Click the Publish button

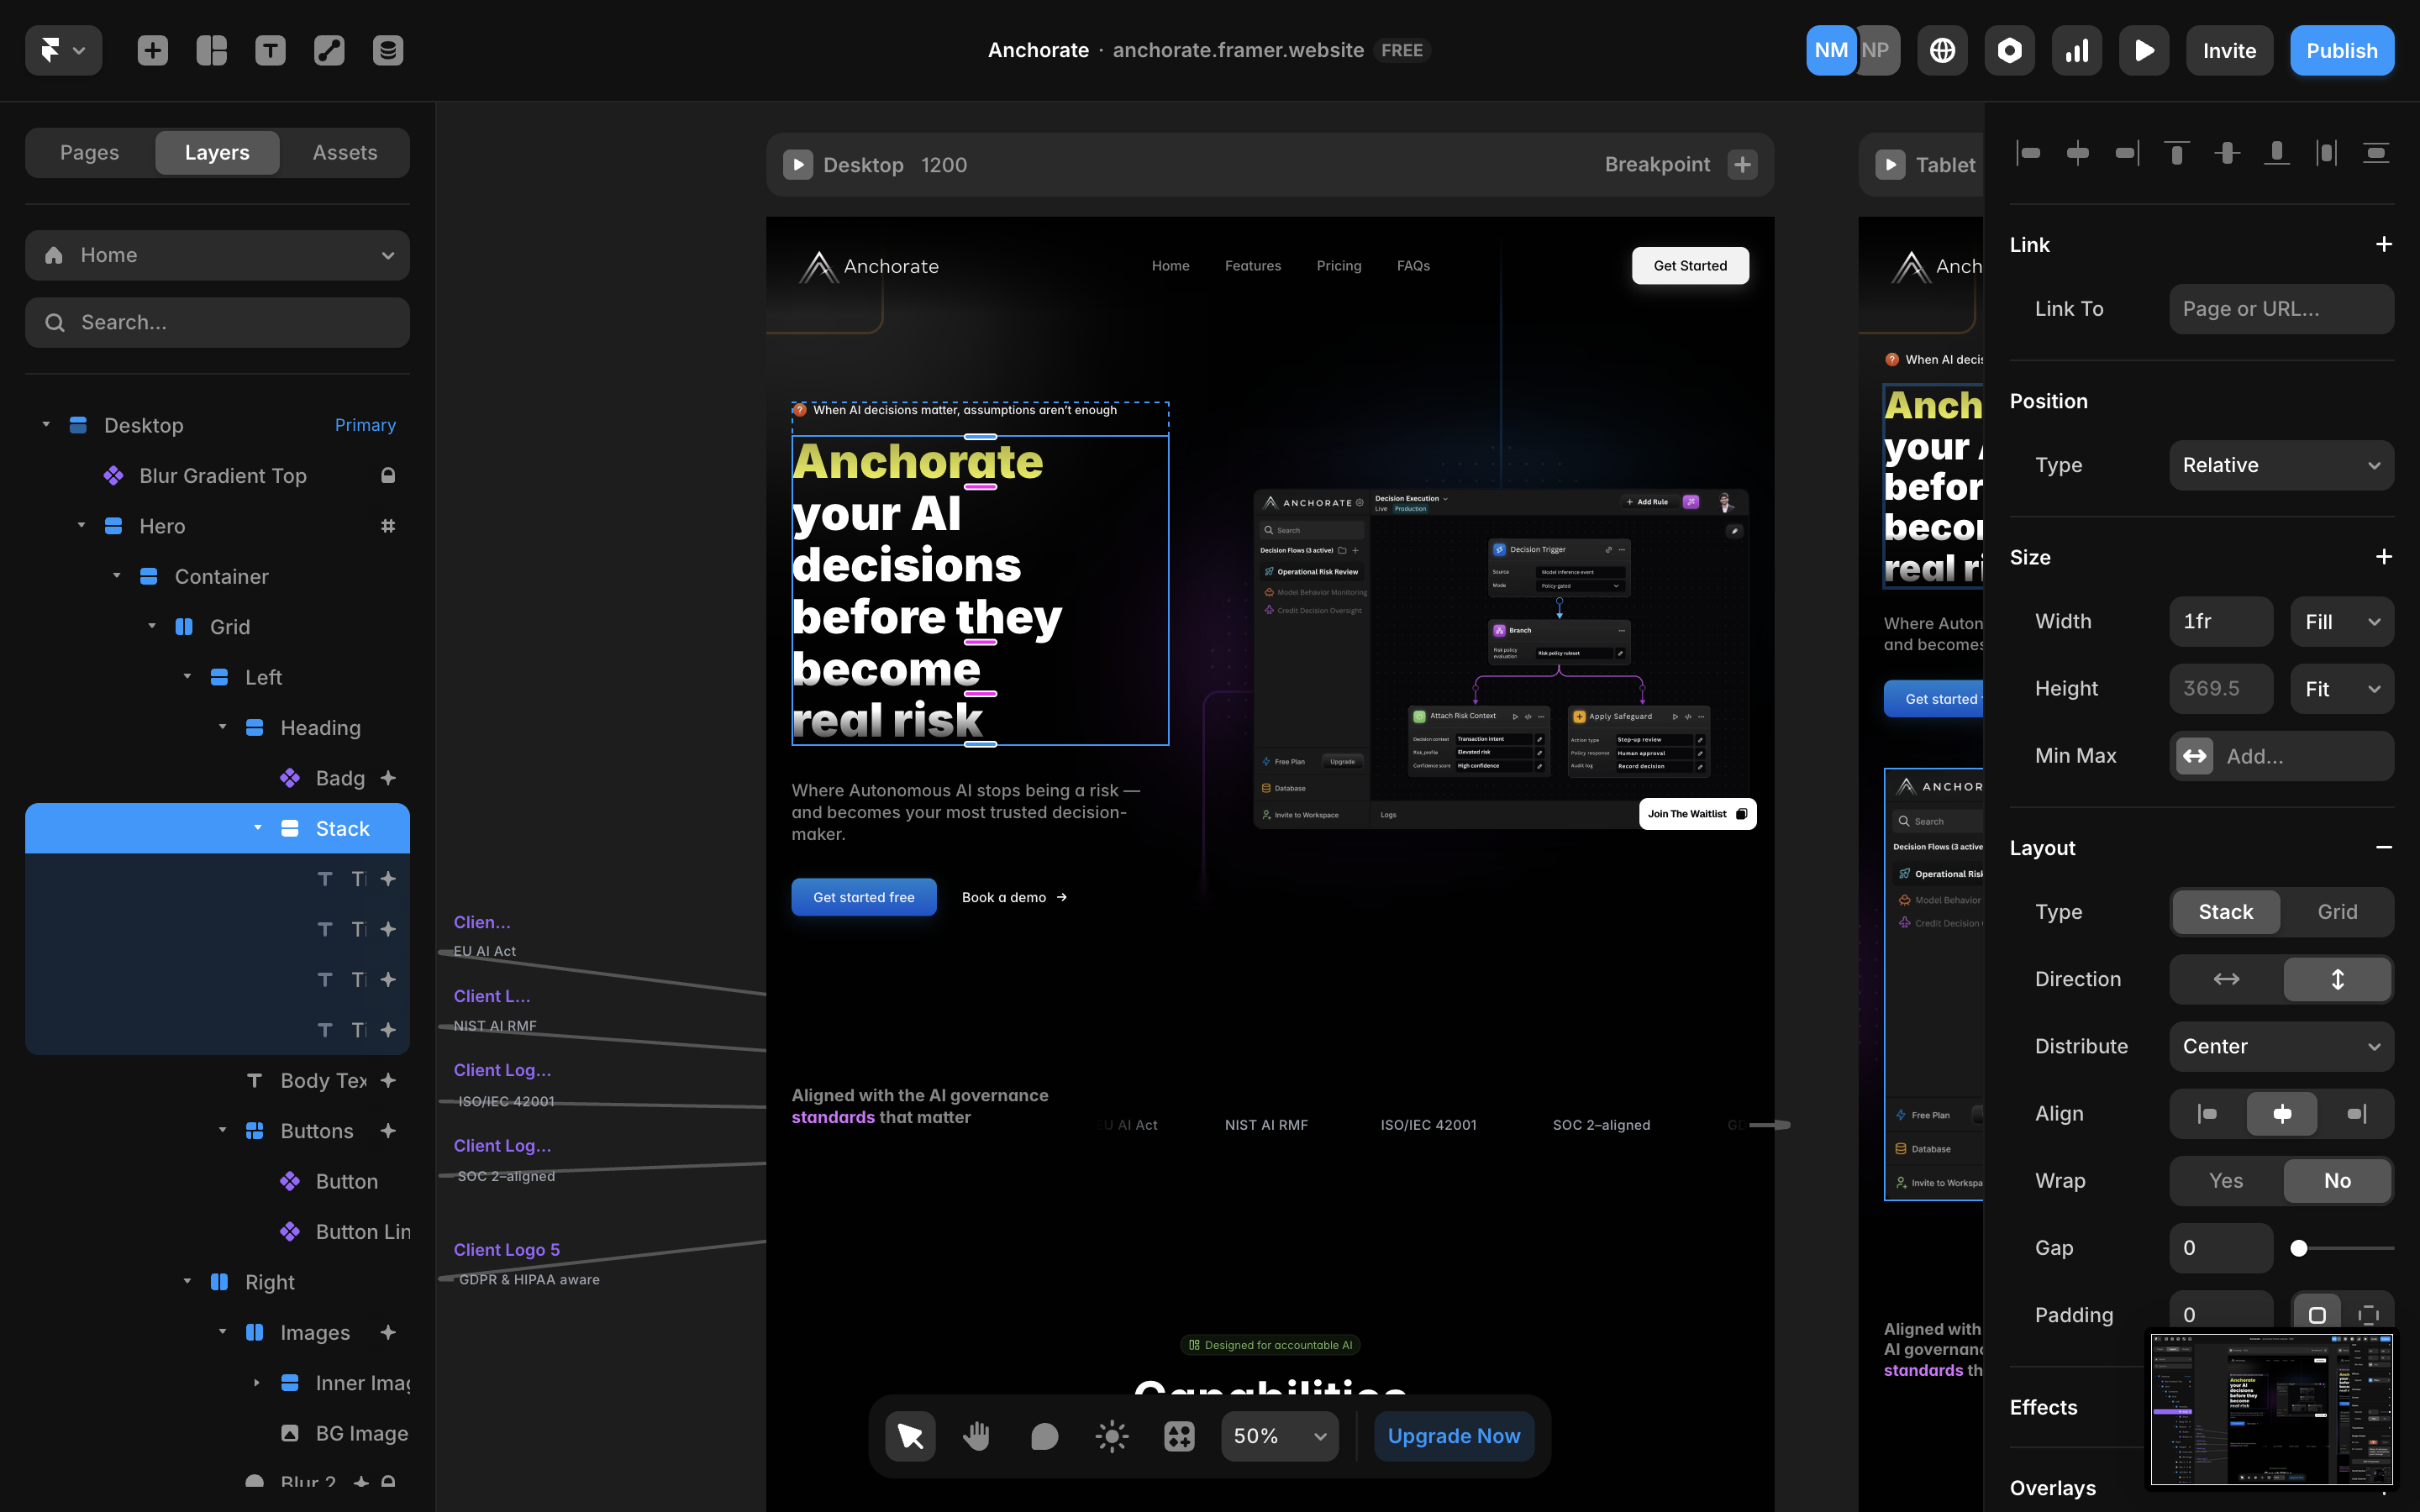2341,50
